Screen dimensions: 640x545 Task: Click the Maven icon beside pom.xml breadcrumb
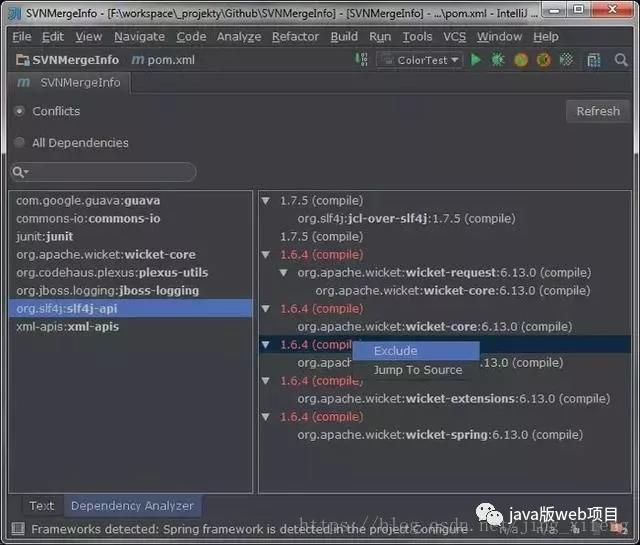(x=138, y=60)
